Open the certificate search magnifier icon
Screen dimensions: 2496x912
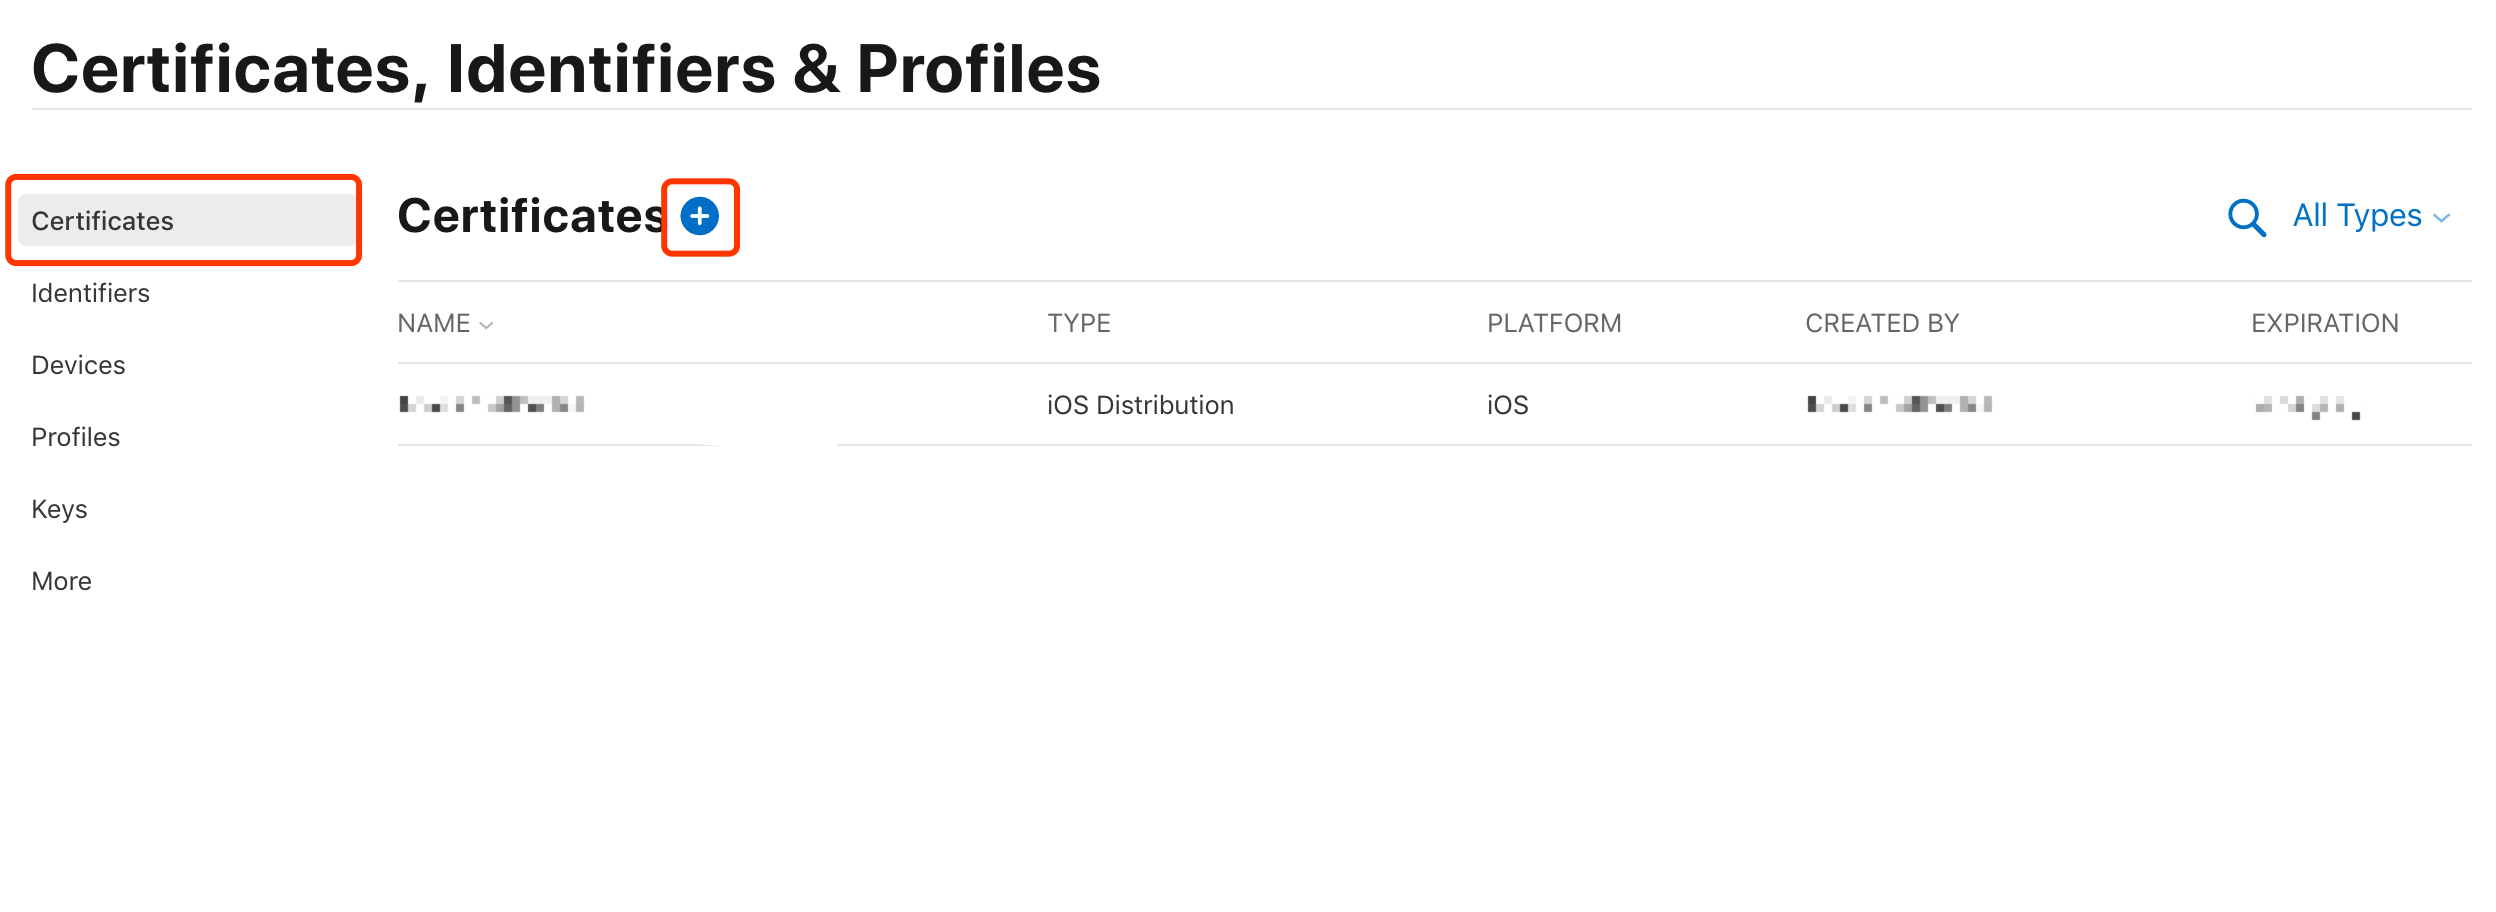[2246, 217]
